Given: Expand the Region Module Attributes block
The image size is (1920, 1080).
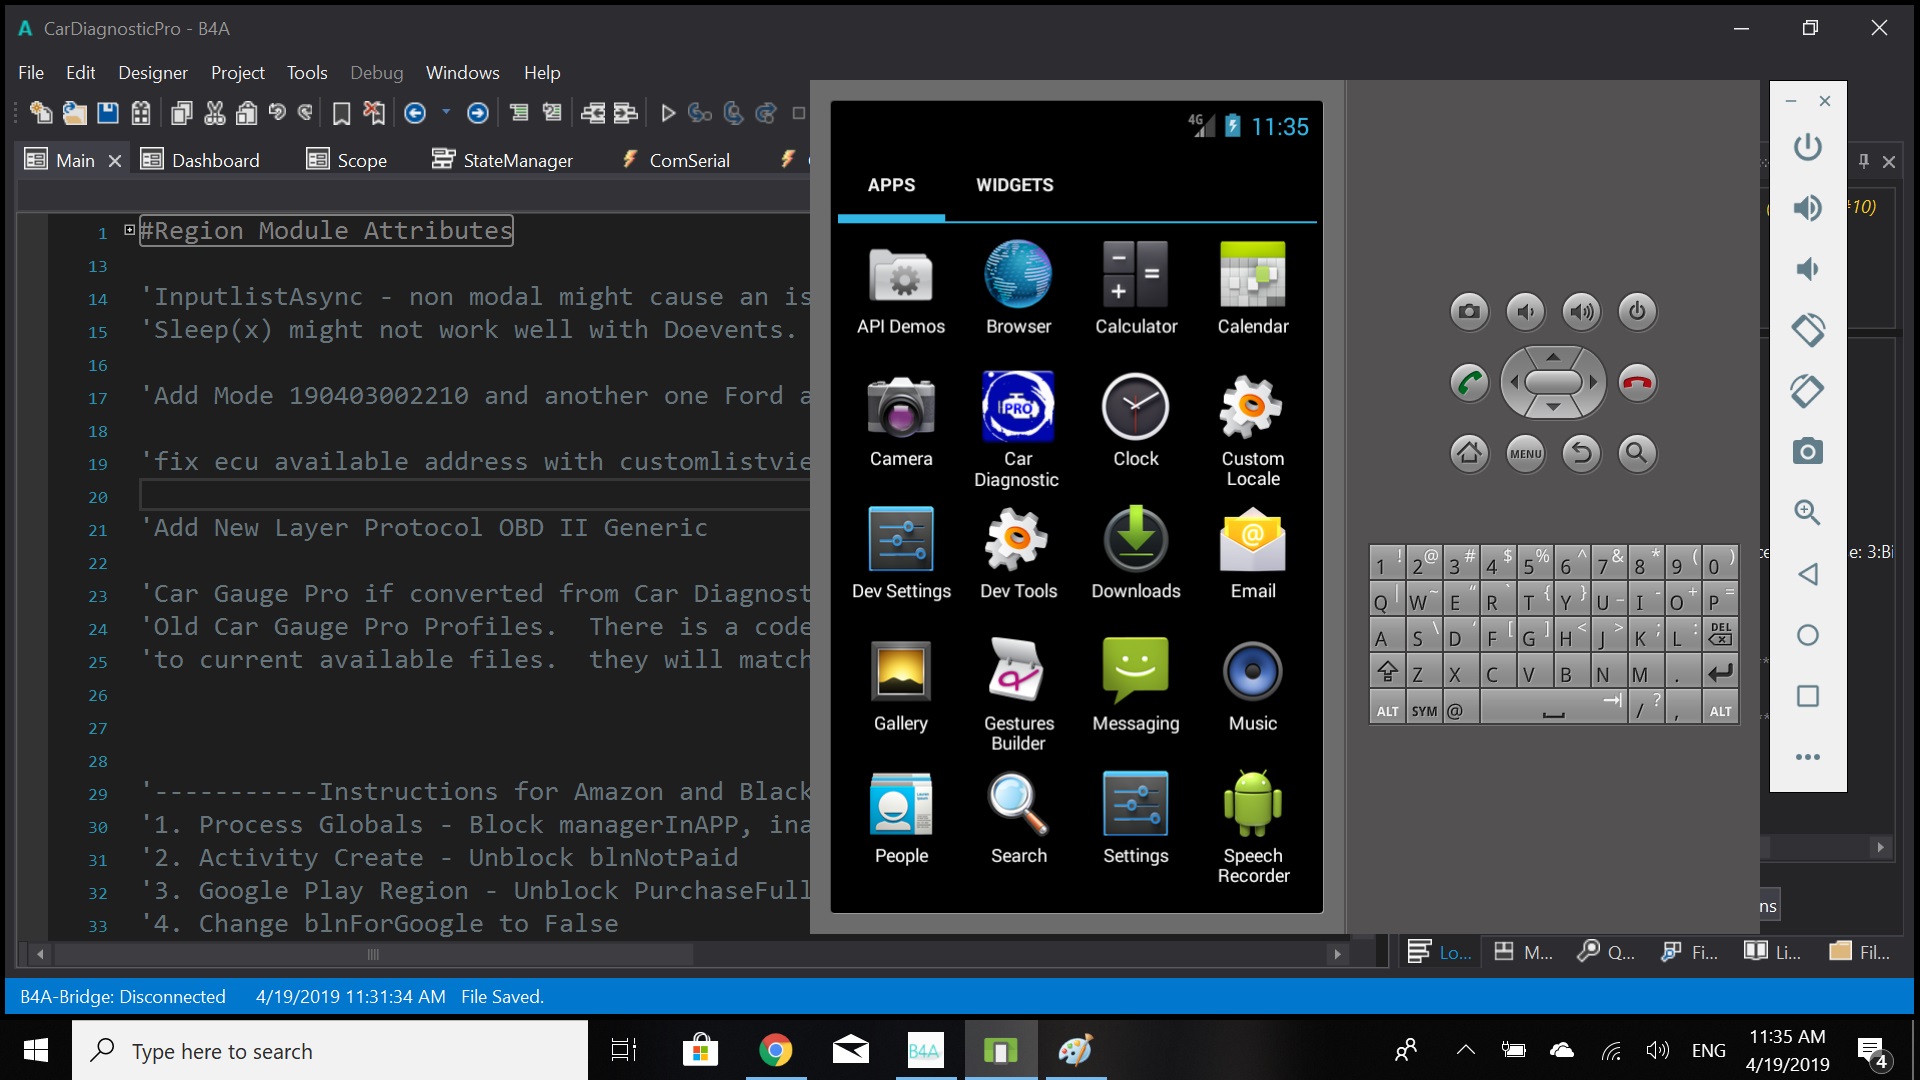Looking at the screenshot, I should [129, 230].
